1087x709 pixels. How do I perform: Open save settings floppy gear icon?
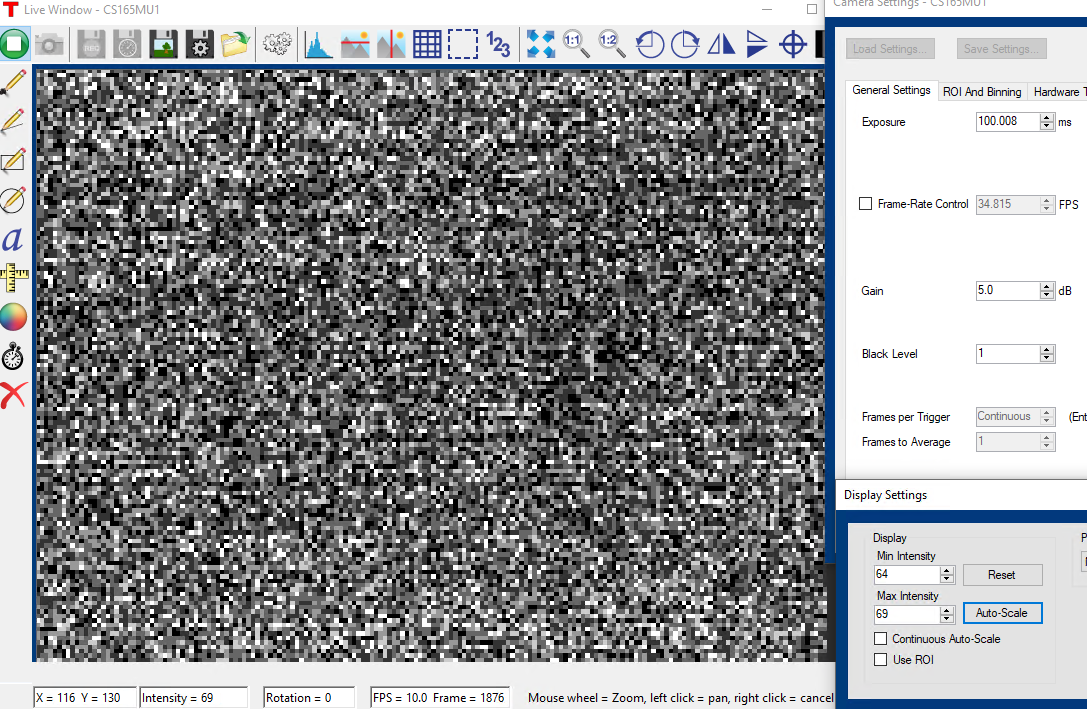(199, 45)
